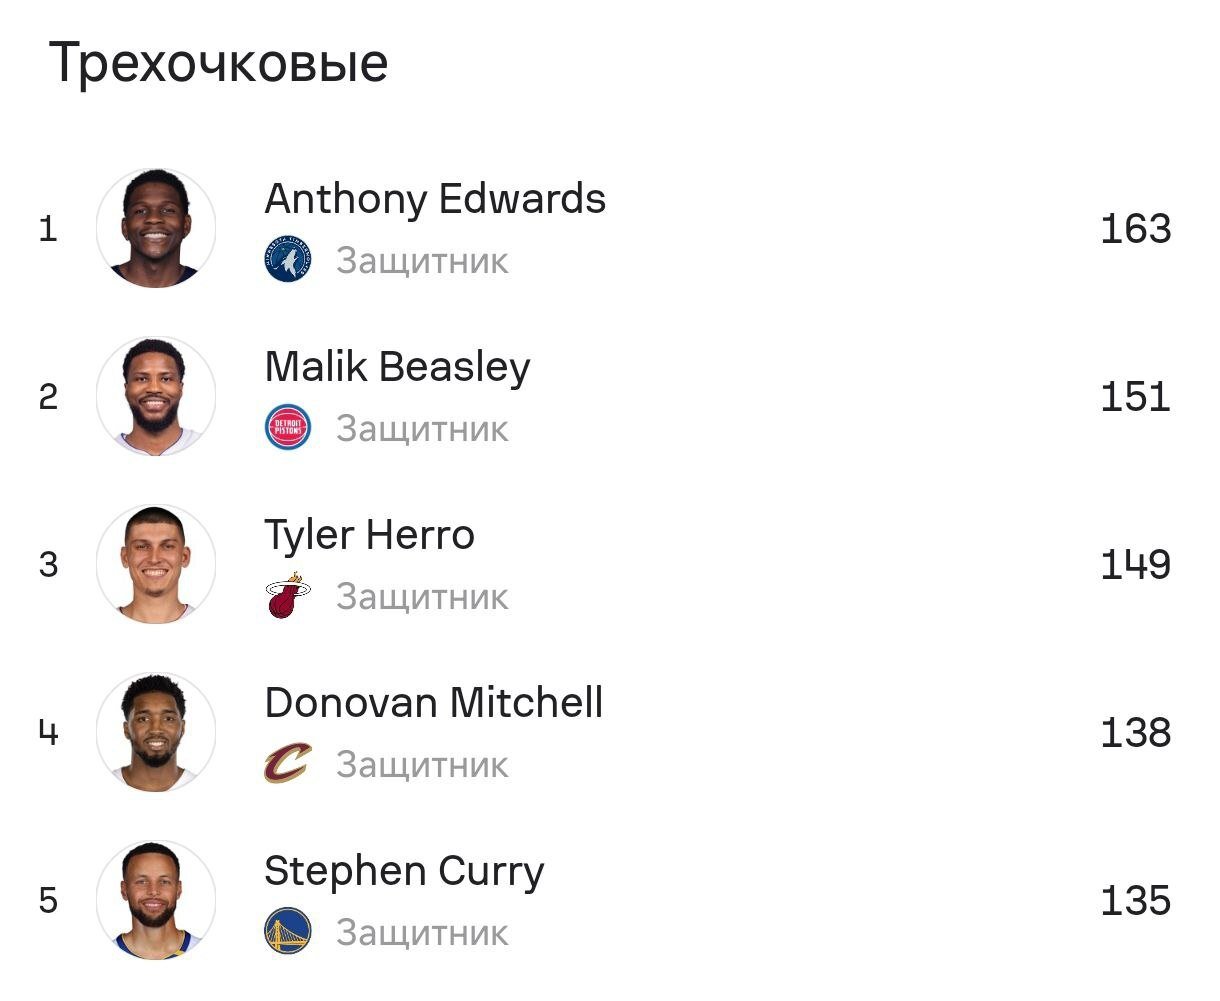
Task: Open the Malik Beasley name link
Action: pyautogui.click(x=397, y=367)
